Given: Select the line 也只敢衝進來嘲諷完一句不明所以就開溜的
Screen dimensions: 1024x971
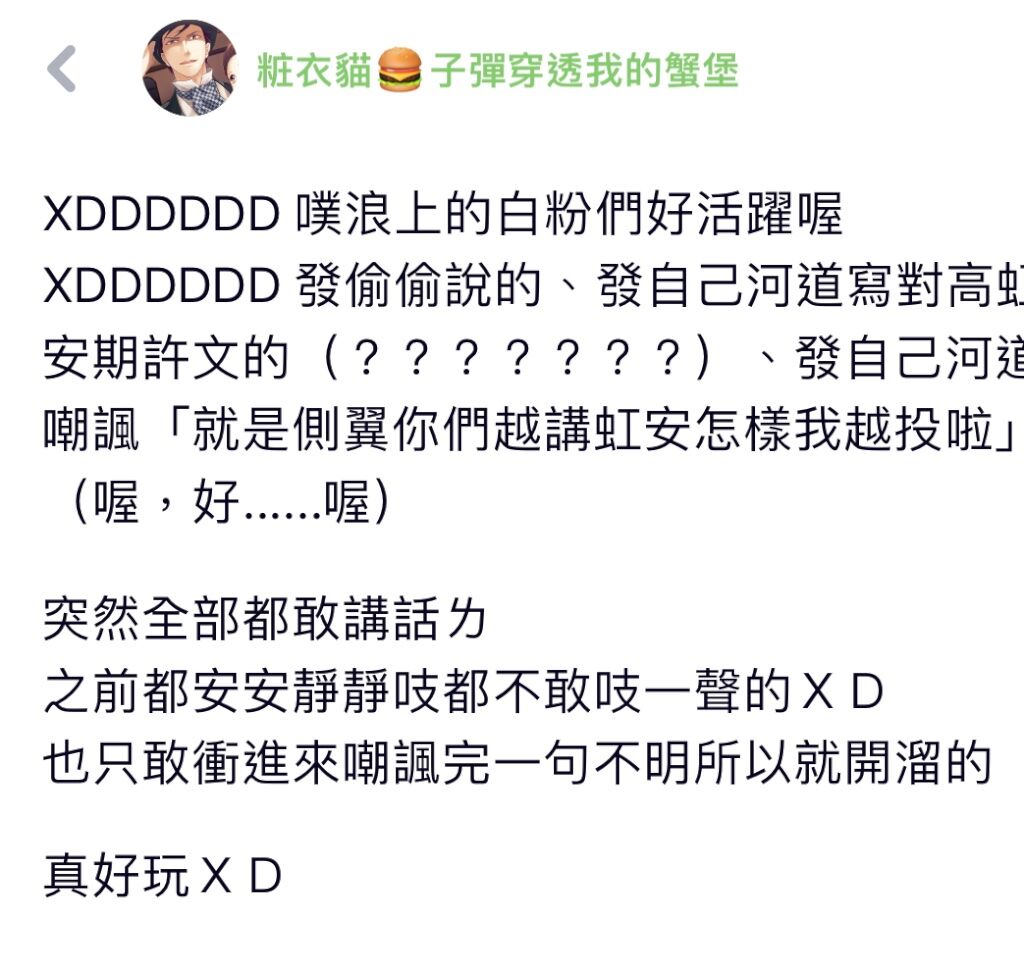Looking at the screenshot, I should [518, 763].
